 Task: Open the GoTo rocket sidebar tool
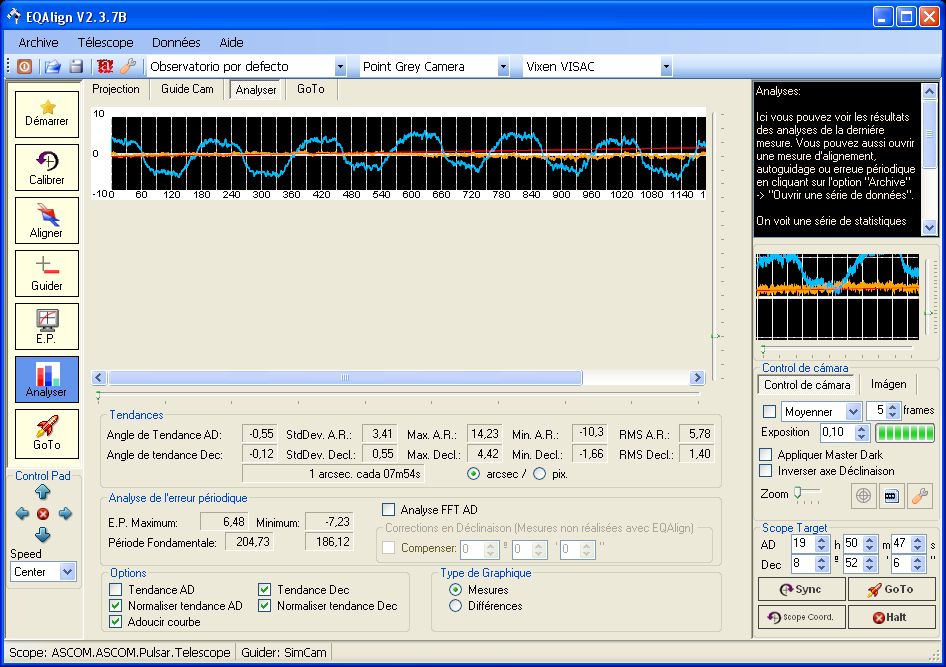click(x=46, y=432)
